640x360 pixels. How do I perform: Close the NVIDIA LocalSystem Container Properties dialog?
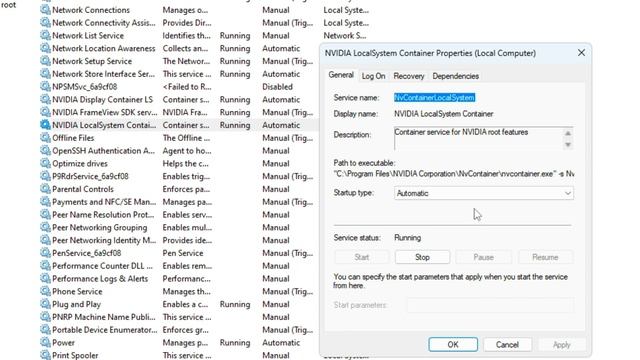tap(581, 53)
